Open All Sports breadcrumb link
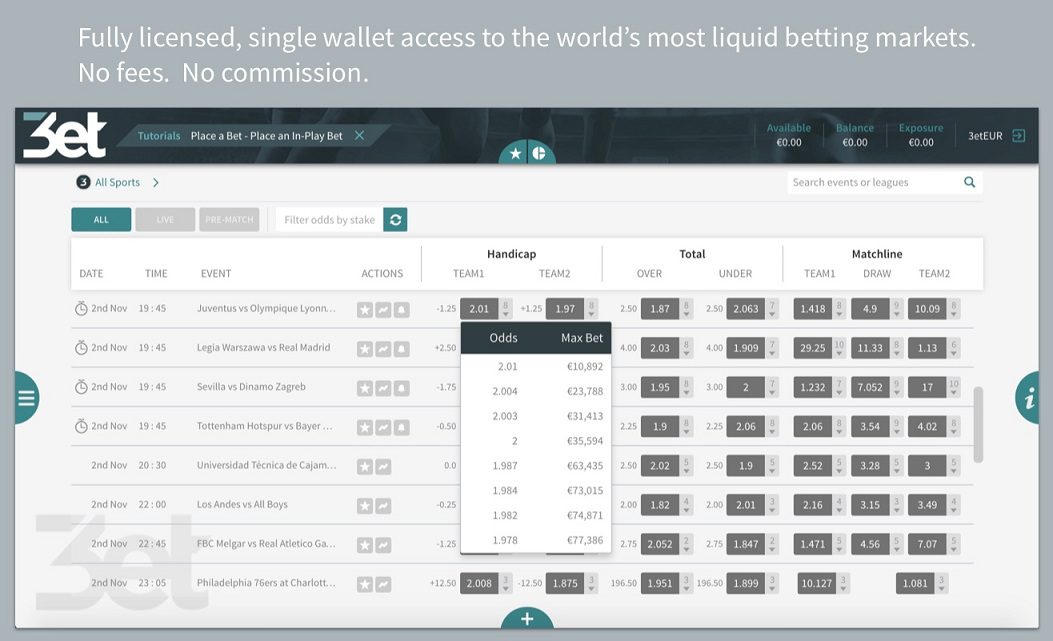The width and height of the screenshot is (1053, 641). (x=118, y=182)
